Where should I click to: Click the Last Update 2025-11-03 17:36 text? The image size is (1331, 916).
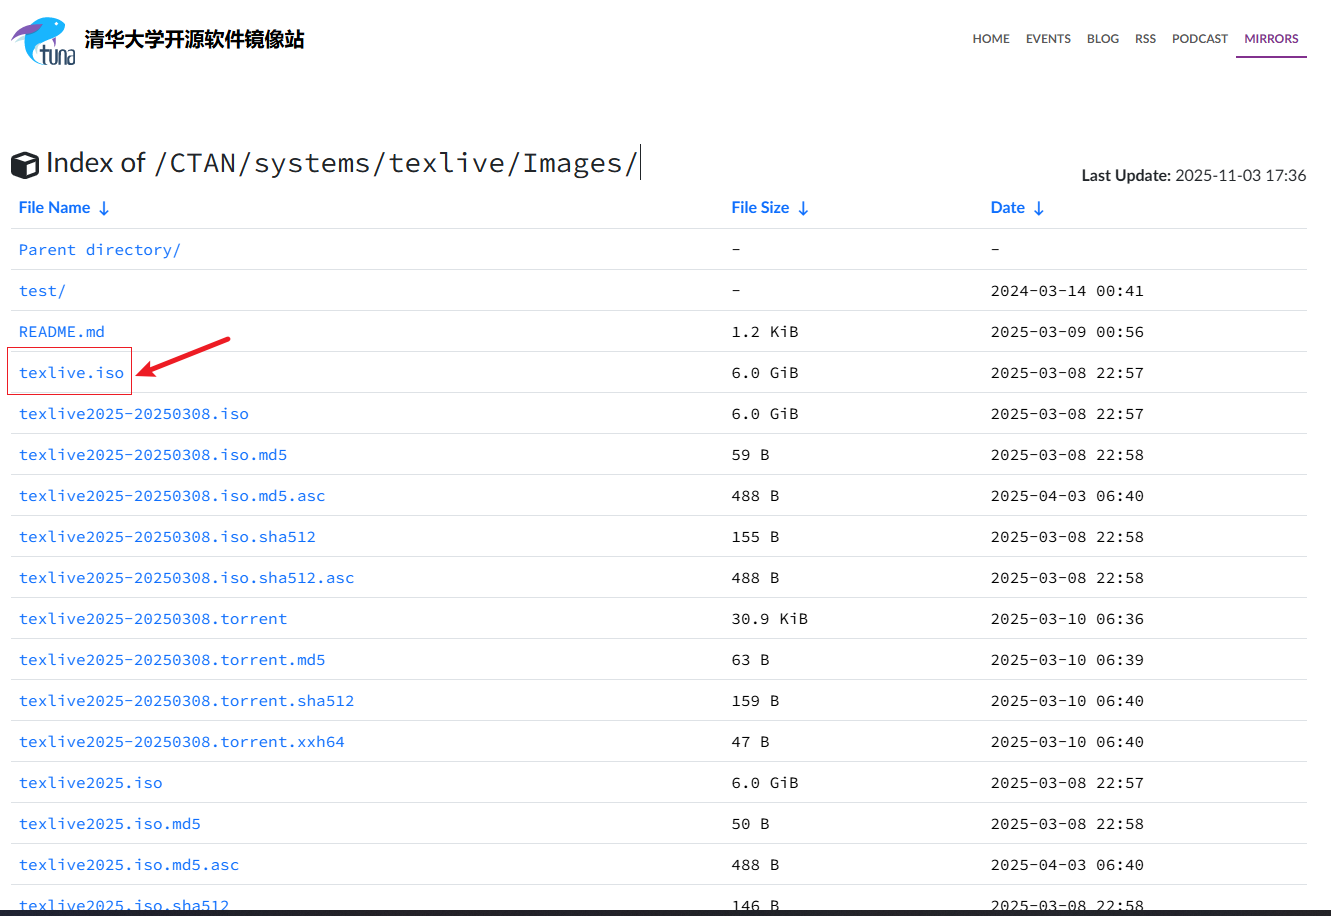click(x=1194, y=176)
